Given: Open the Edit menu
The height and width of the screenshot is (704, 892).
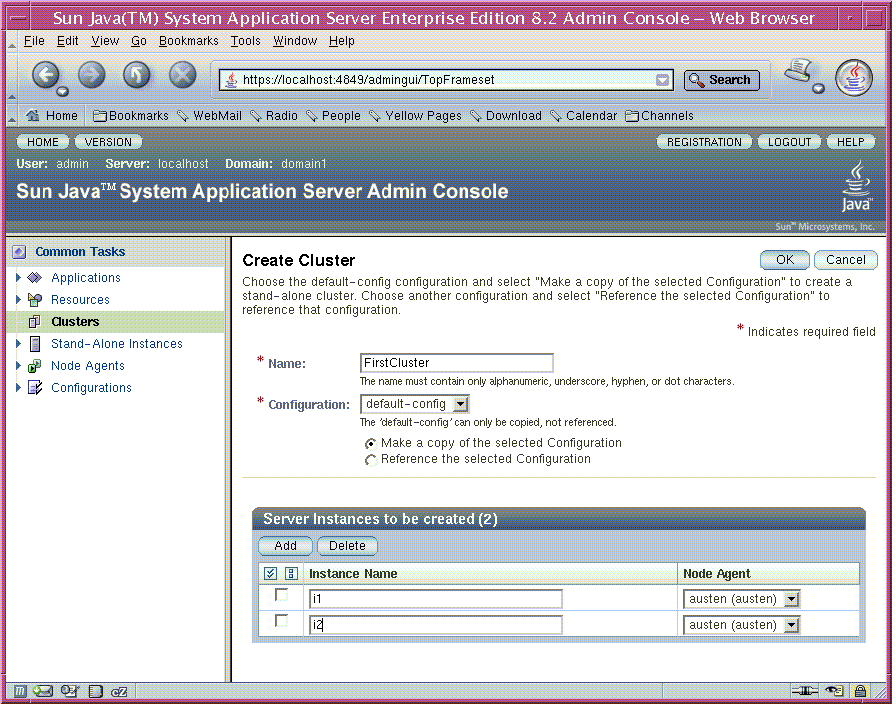Looking at the screenshot, I should point(68,41).
